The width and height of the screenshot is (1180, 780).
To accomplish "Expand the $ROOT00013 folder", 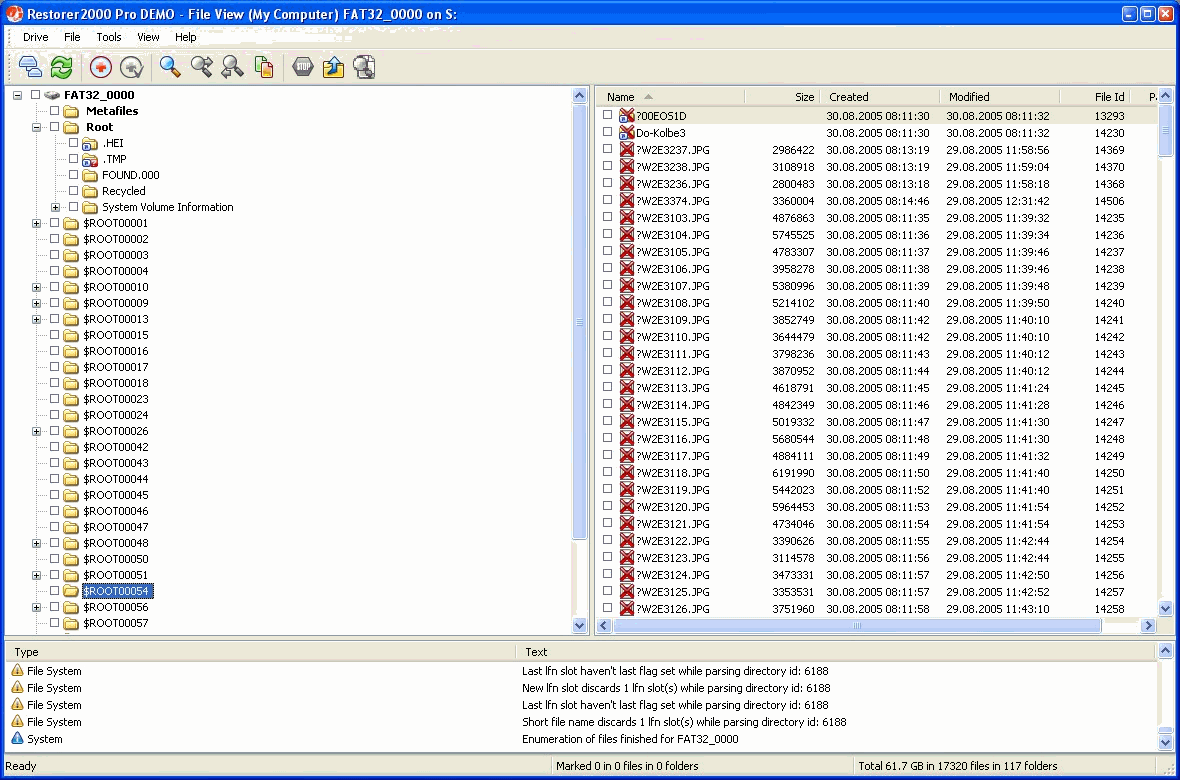I will 36,319.
